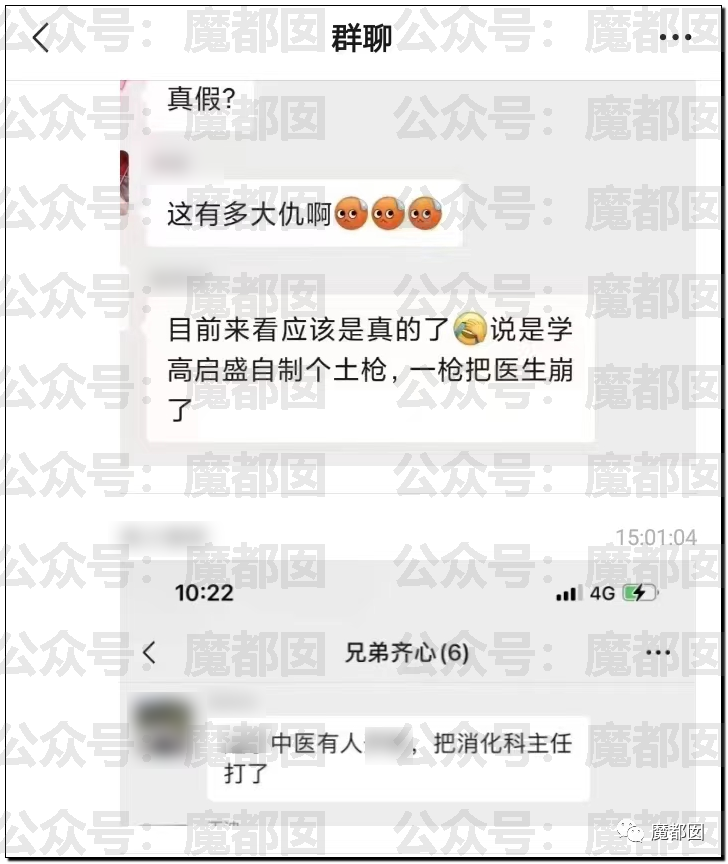This screenshot has height=864, width=728.
Task: Tap the 4G signal bars icon
Action: pos(569,593)
